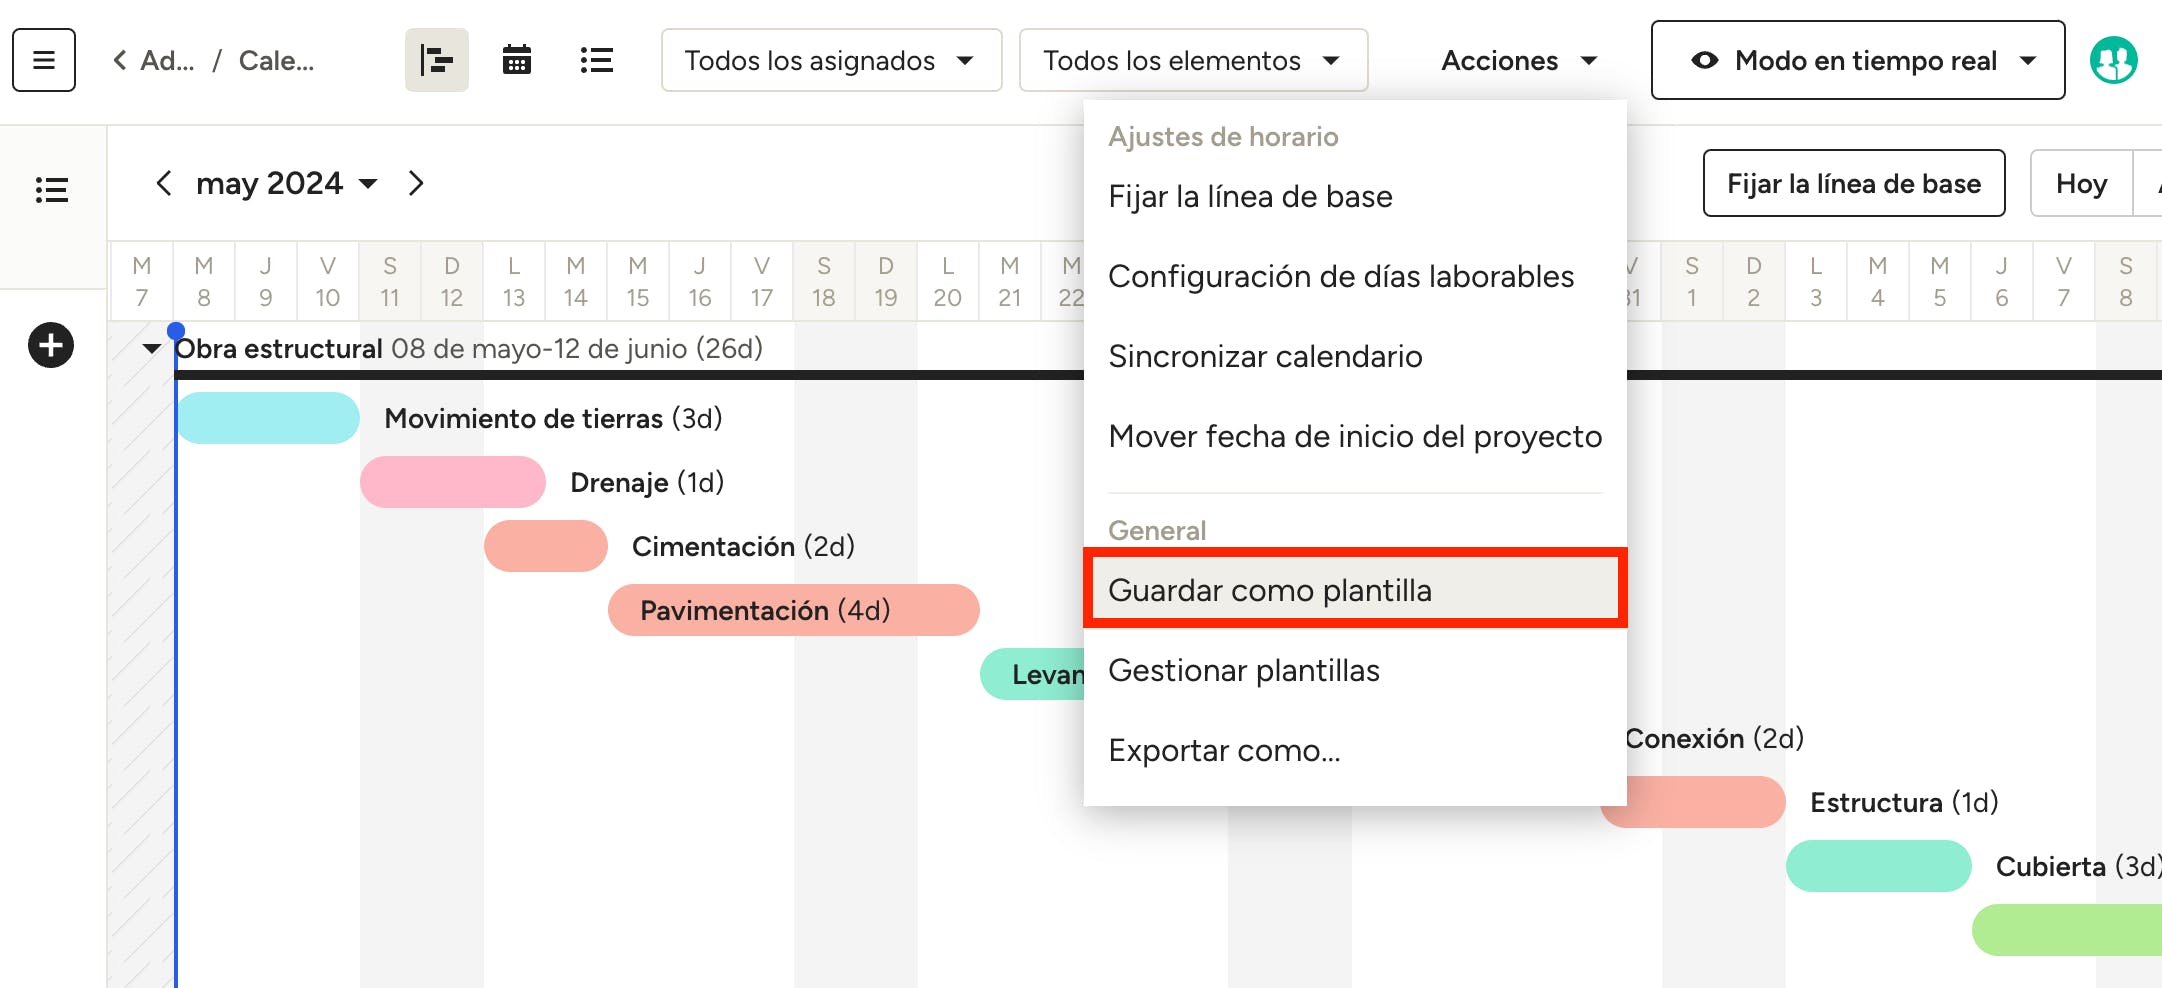Add a new item with plus button
The height and width of the screenshot is (988, 2162).
coord(51,346)
